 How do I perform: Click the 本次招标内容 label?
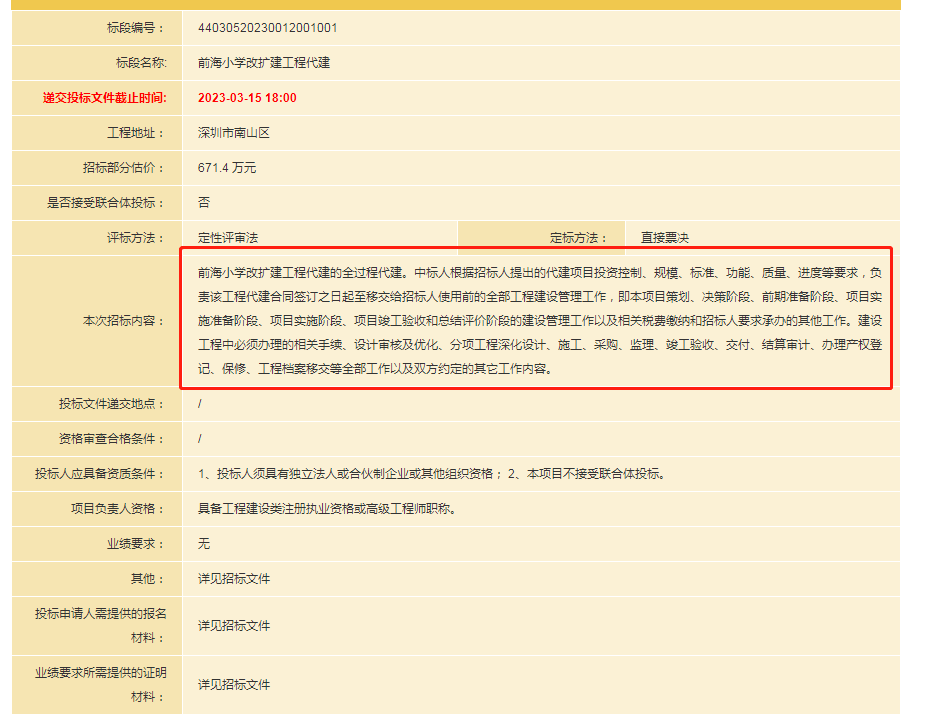pyautogui.click(x=124, y=321)
